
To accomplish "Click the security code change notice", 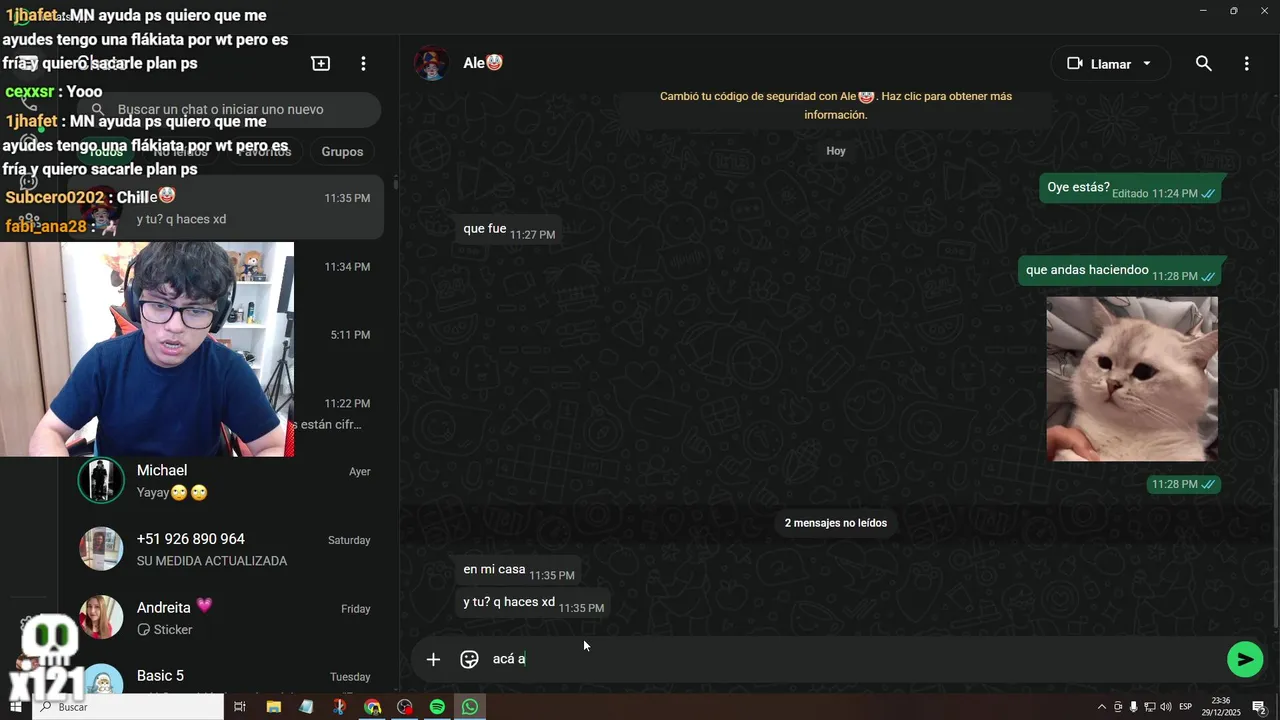I will (x=836, y=105).
